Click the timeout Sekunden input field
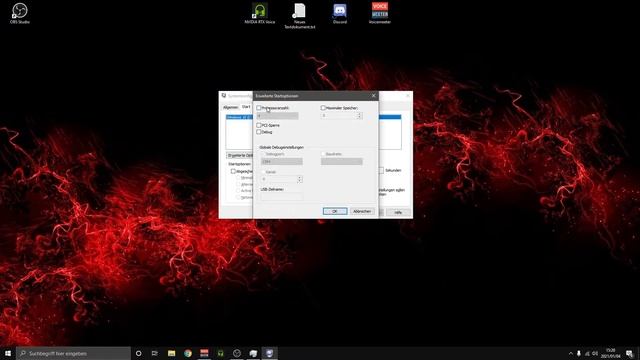Image resolution: width=640 pixels, height=360 pixels. click(380, 170)
